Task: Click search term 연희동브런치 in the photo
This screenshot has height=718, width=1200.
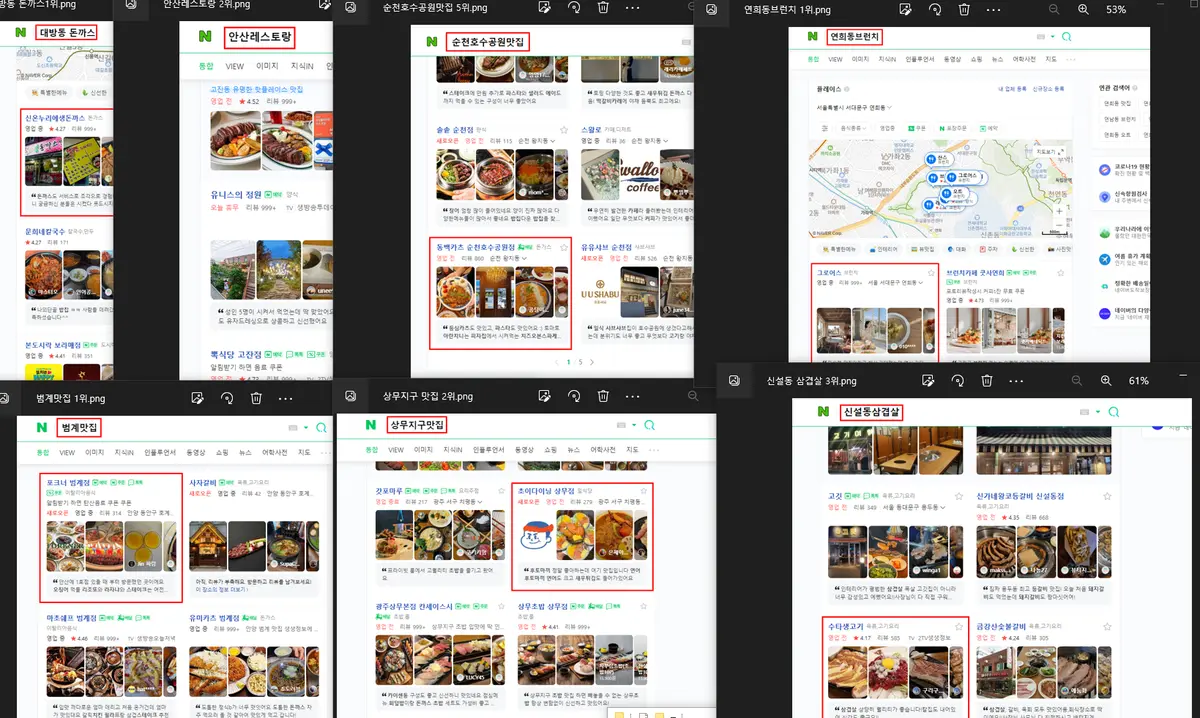Action: tap(856, 37)
